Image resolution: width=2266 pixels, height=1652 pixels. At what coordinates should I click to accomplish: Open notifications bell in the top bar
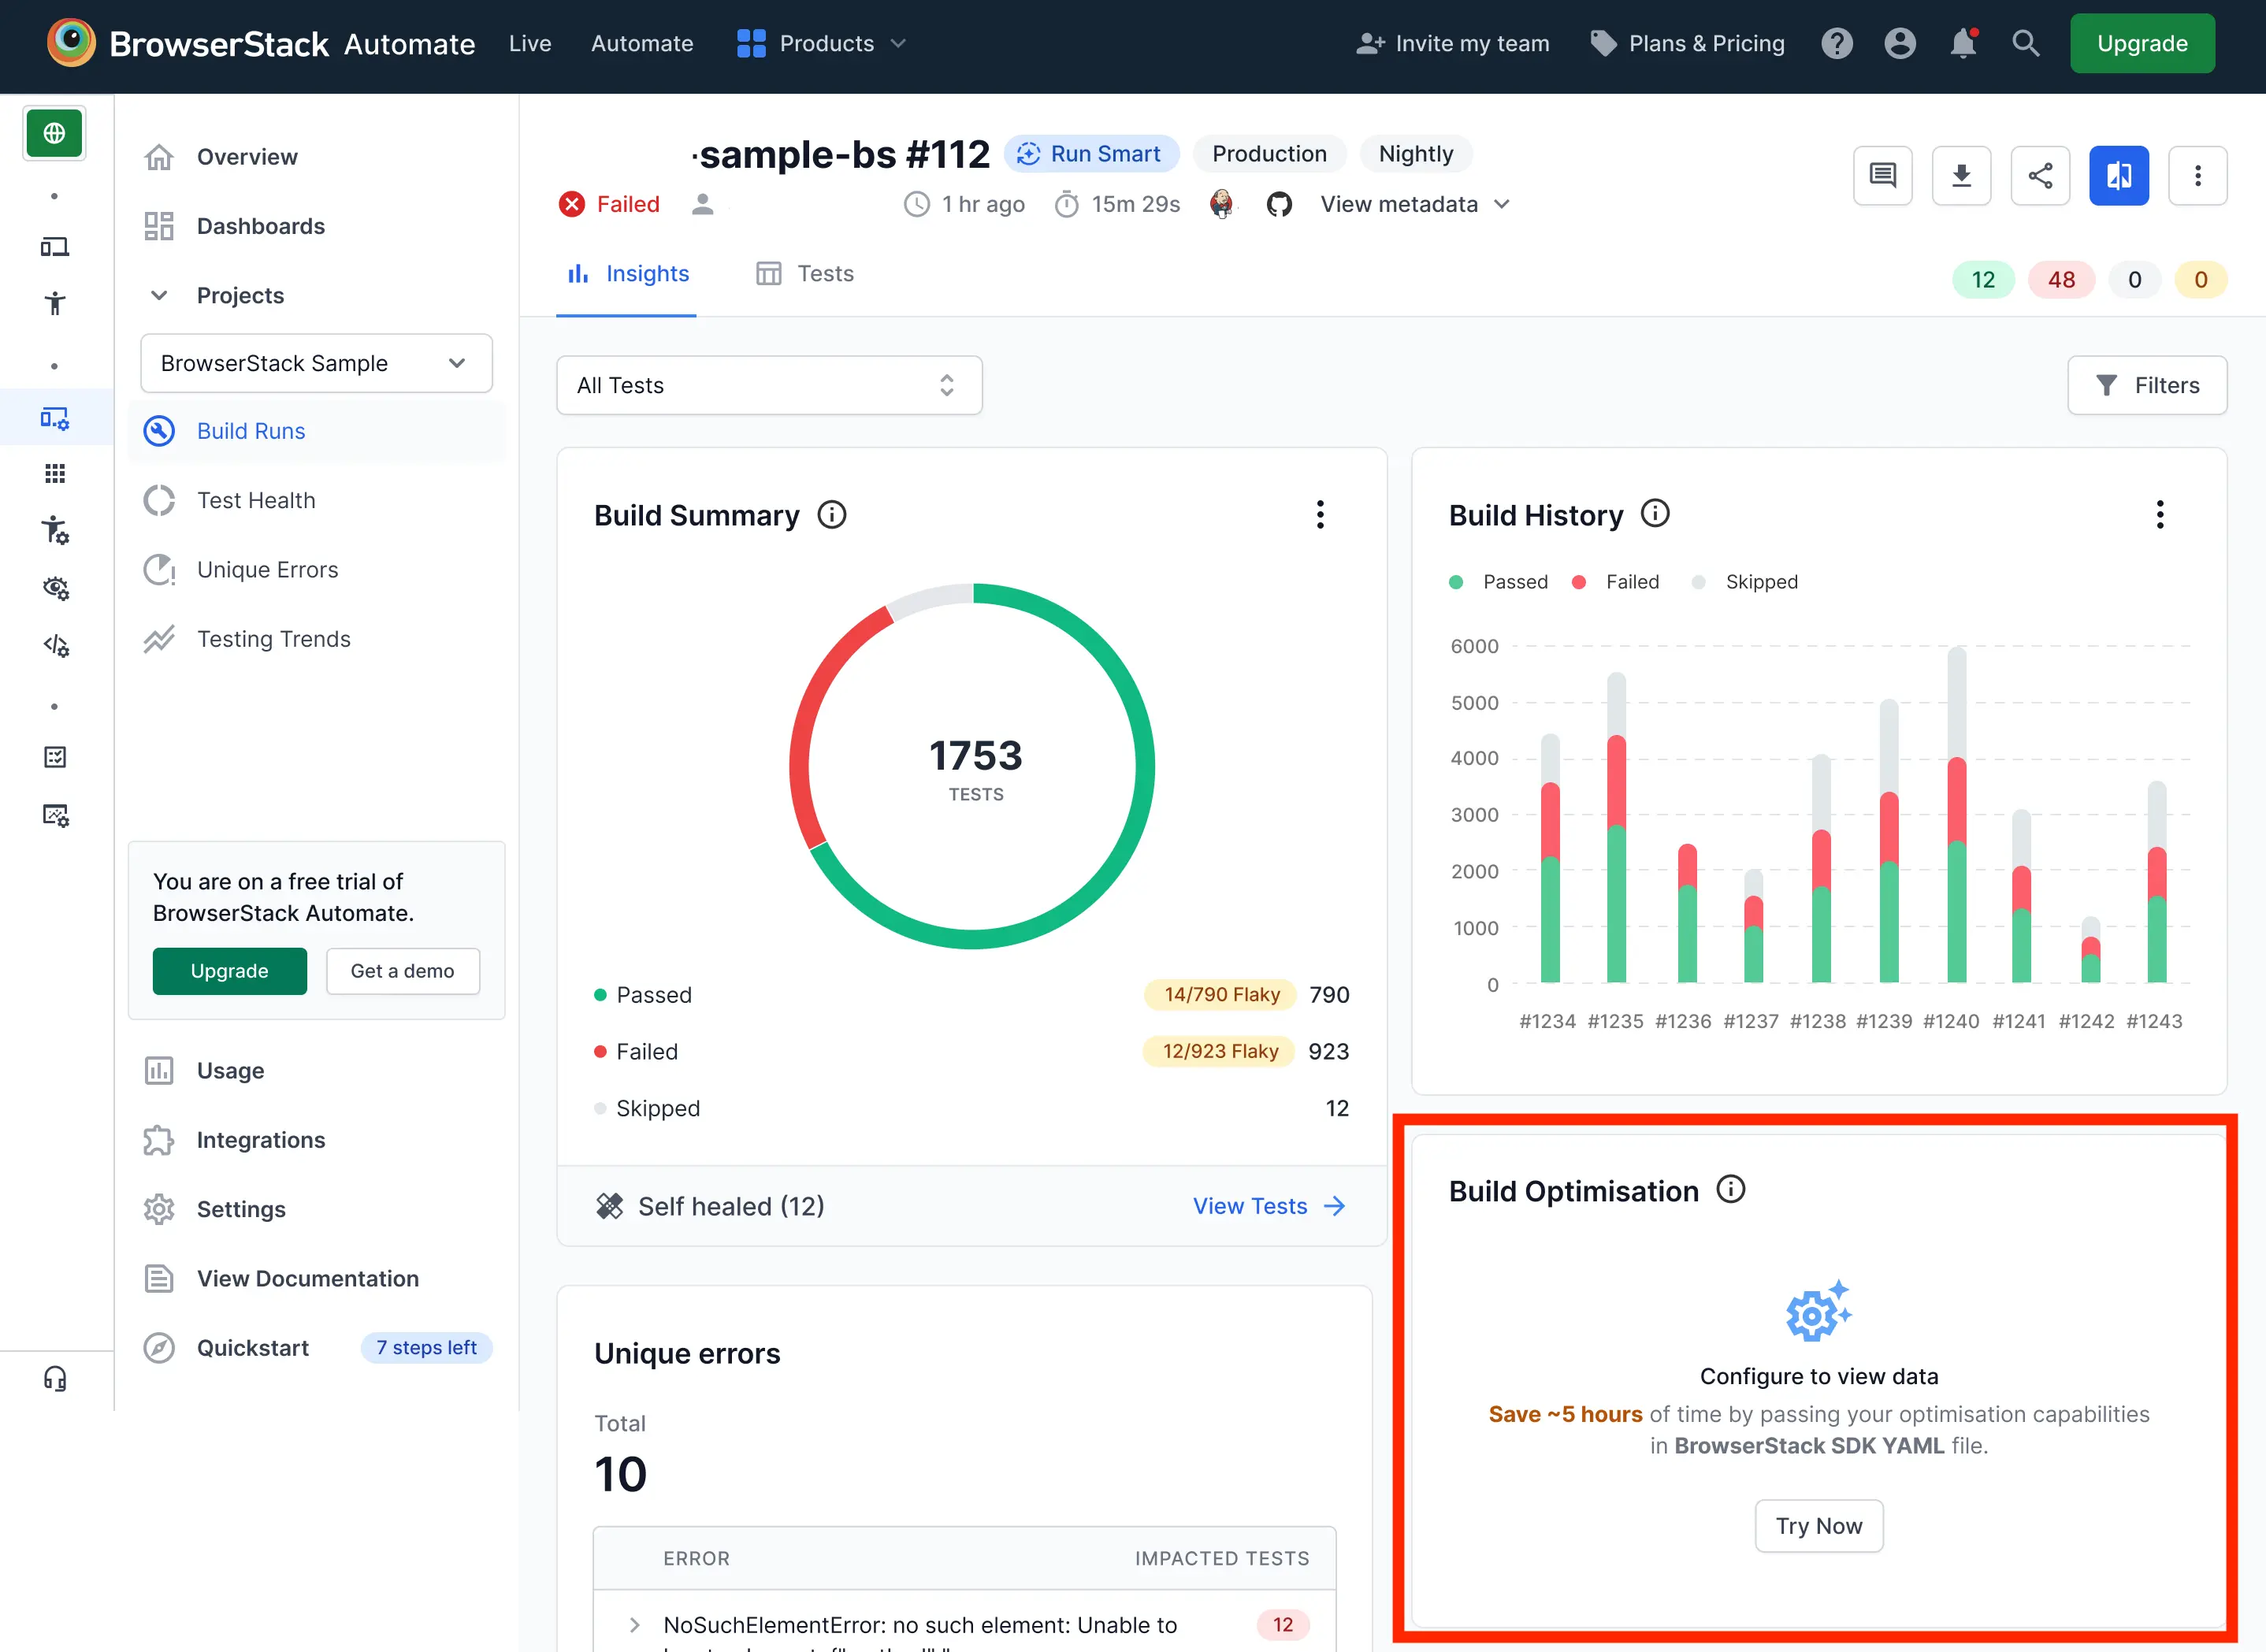(1963, 43)
